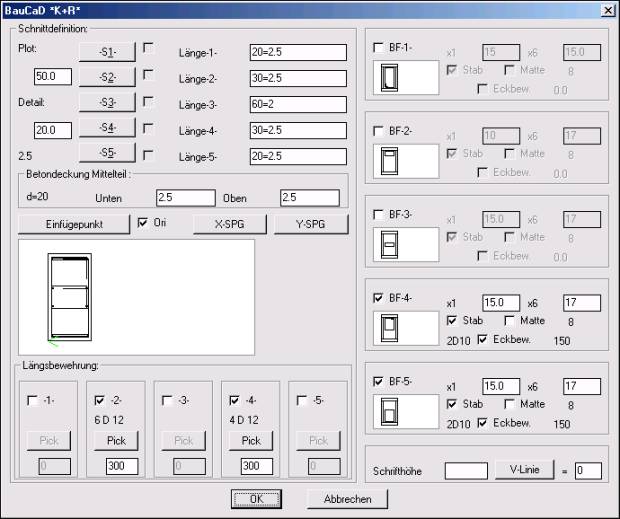
Task: Uncheck Längsbewehrung position -4- checkbox
Action: 234,400
